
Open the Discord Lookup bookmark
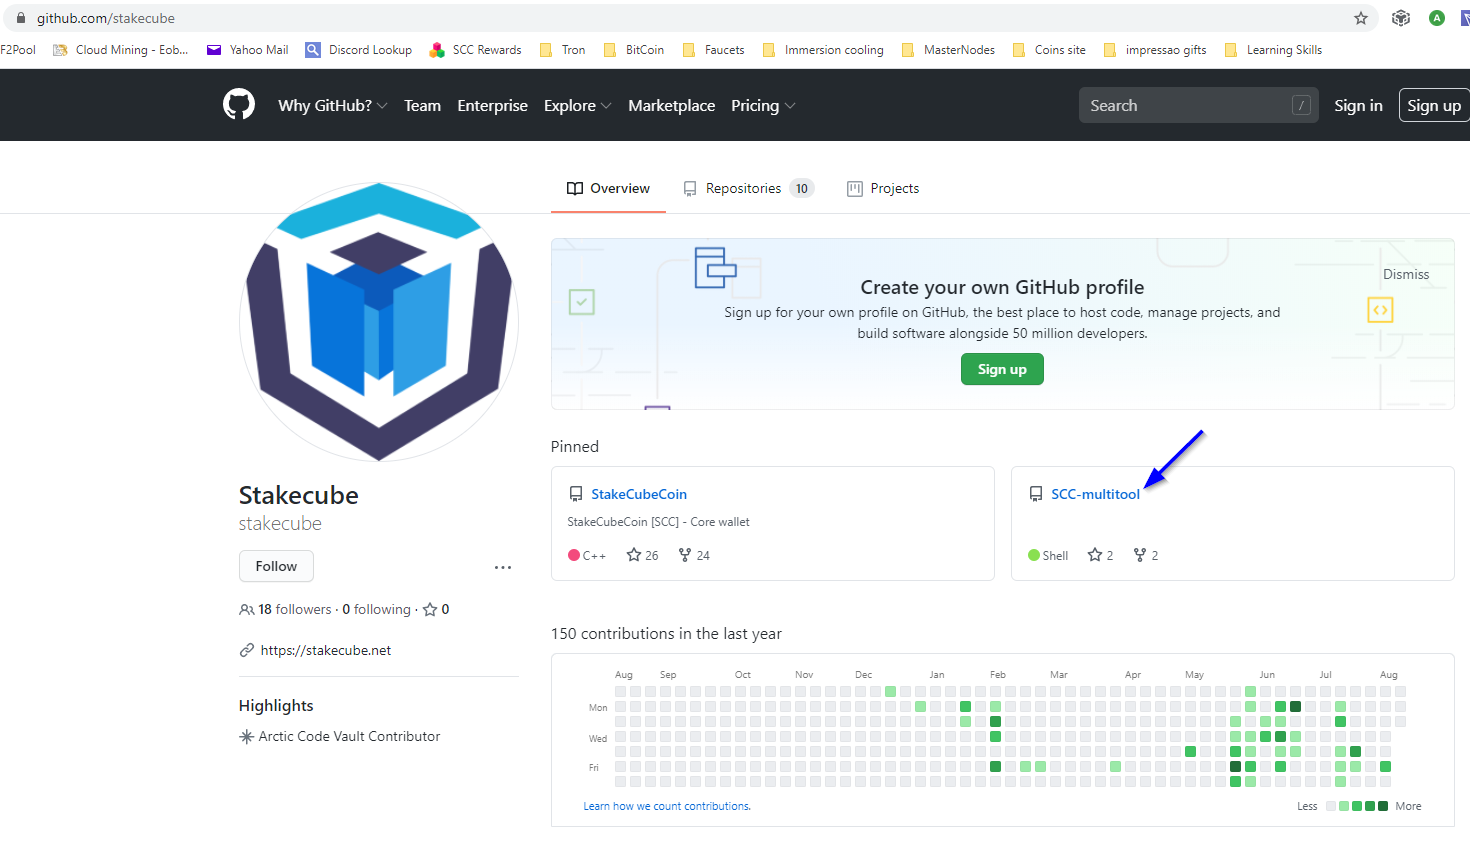[359, 50]
